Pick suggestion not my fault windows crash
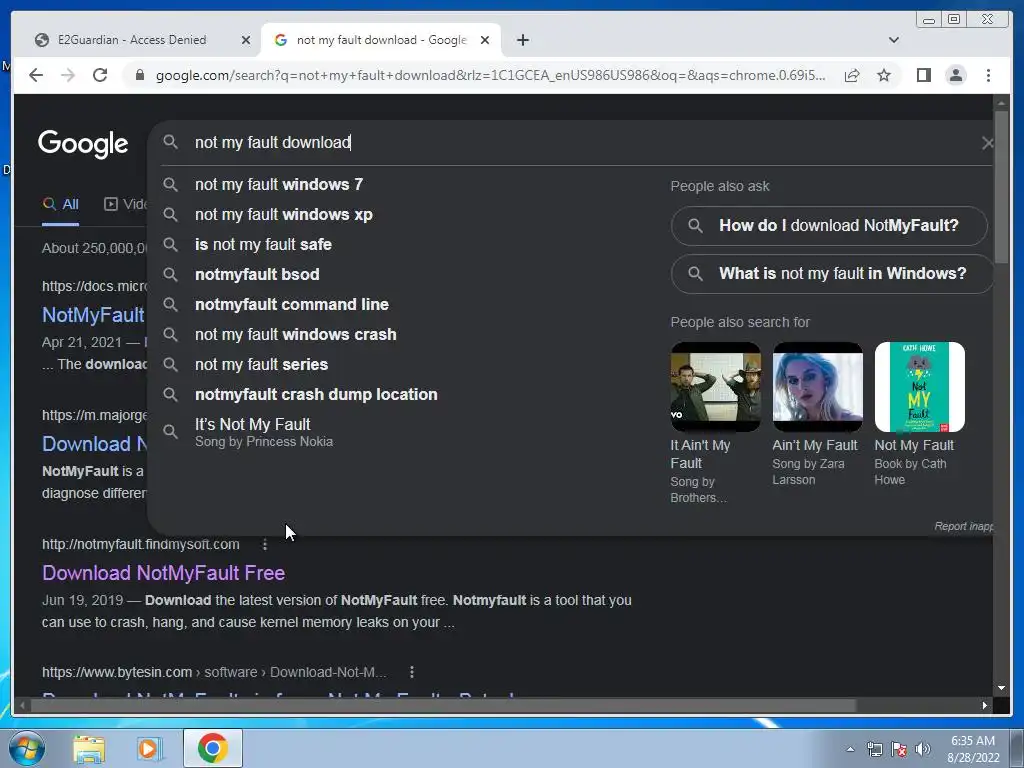Screen dimensions: 1024x768 point(295,334)
